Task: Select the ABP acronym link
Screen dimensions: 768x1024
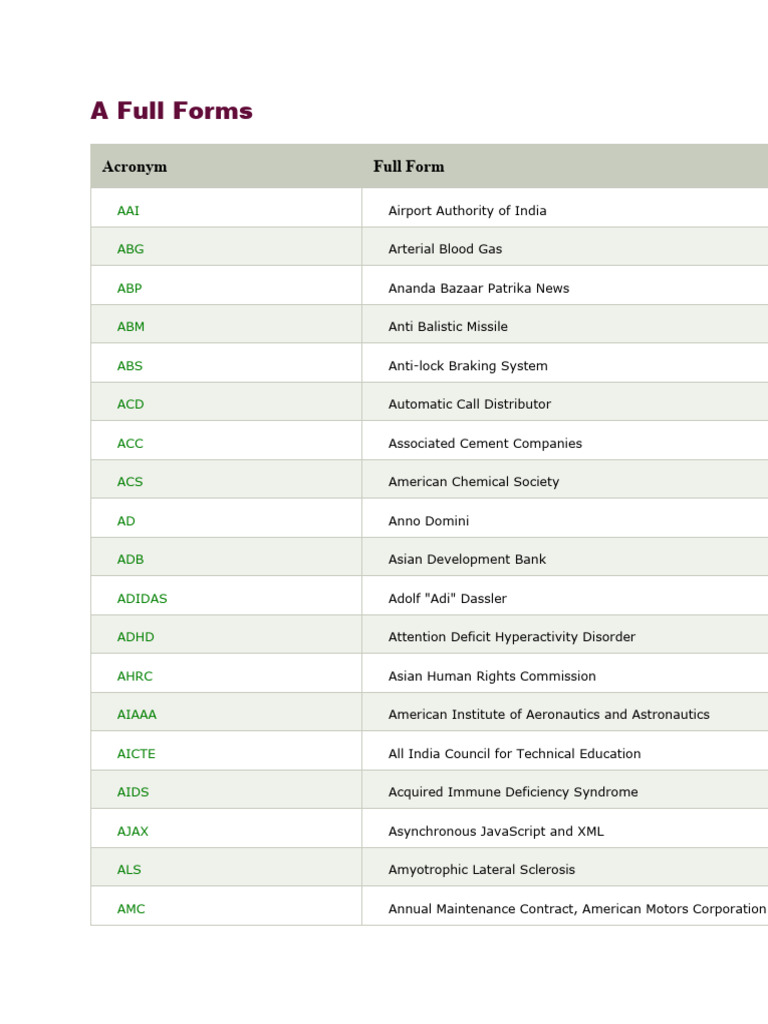Action: 129,288
